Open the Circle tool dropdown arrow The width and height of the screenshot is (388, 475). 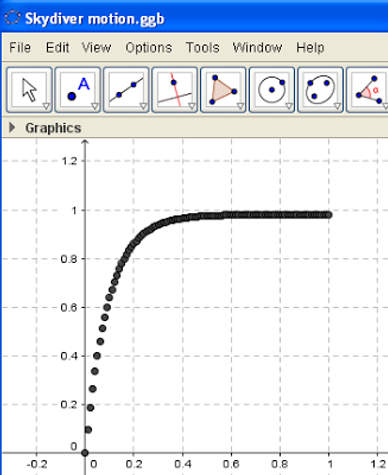pyautogui.click(x=289, y=106)
